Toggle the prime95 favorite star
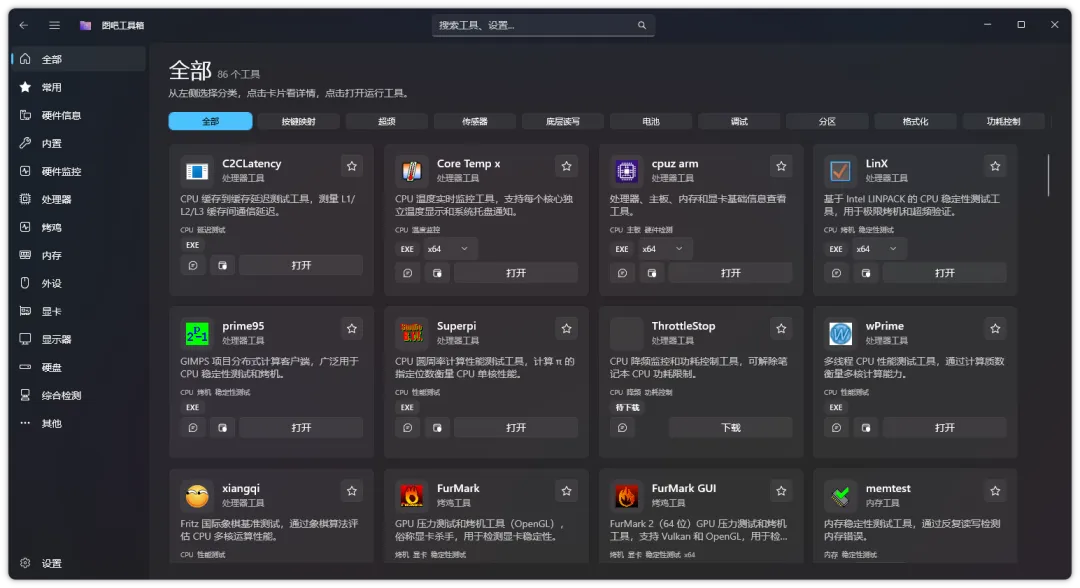1080x588 pixels. coord(352,328)
